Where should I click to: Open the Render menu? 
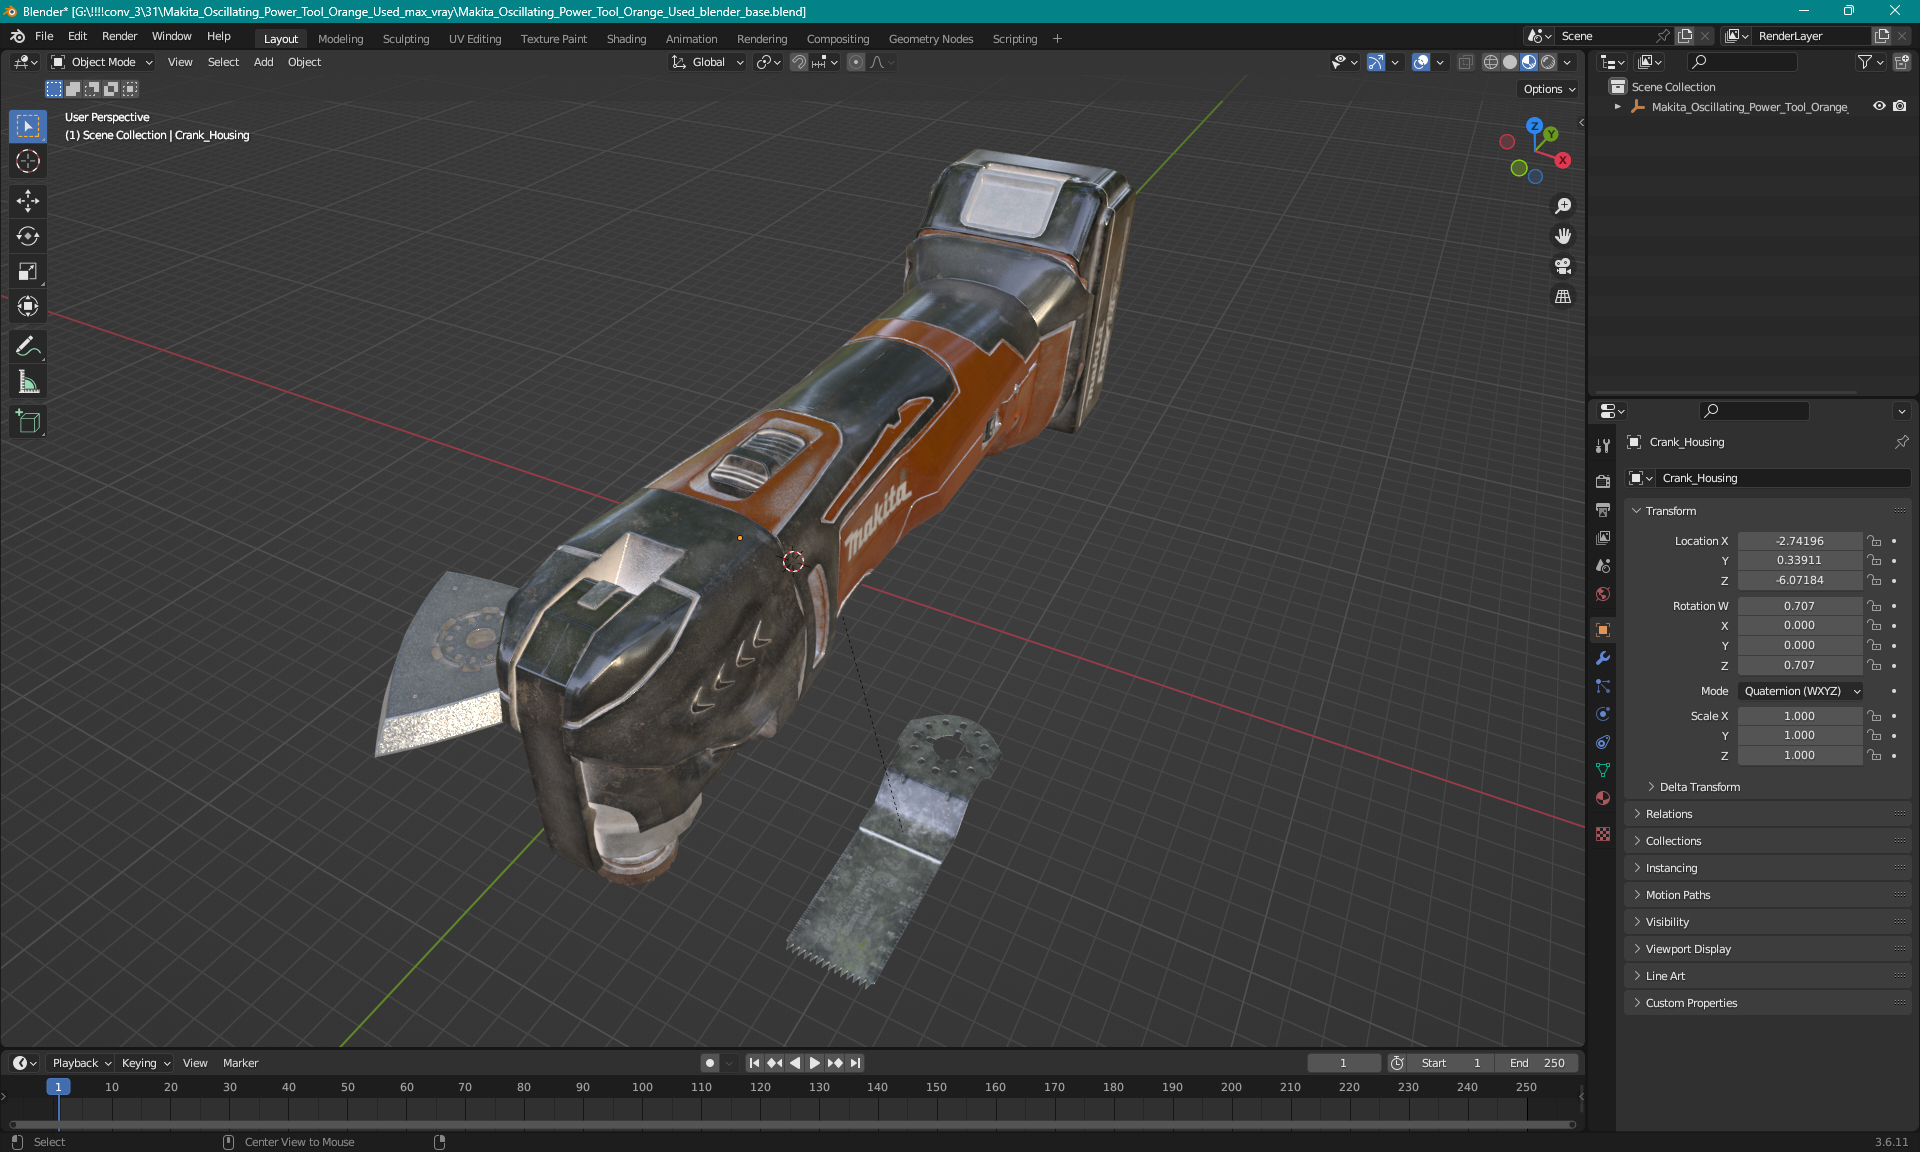click(119, 36)
